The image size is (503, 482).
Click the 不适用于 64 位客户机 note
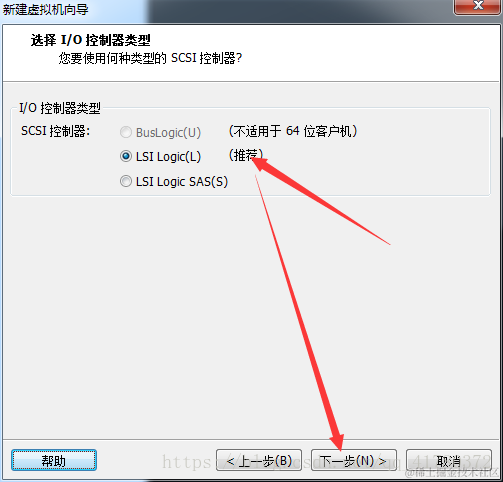(293, 131)
